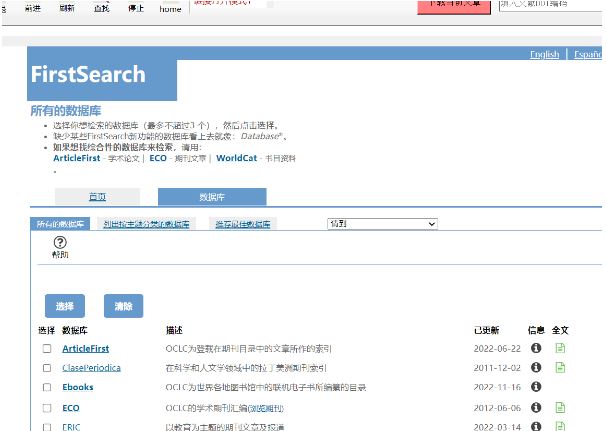Switch language to English
This screenshot has width=606, height=431.
point(545,54)
